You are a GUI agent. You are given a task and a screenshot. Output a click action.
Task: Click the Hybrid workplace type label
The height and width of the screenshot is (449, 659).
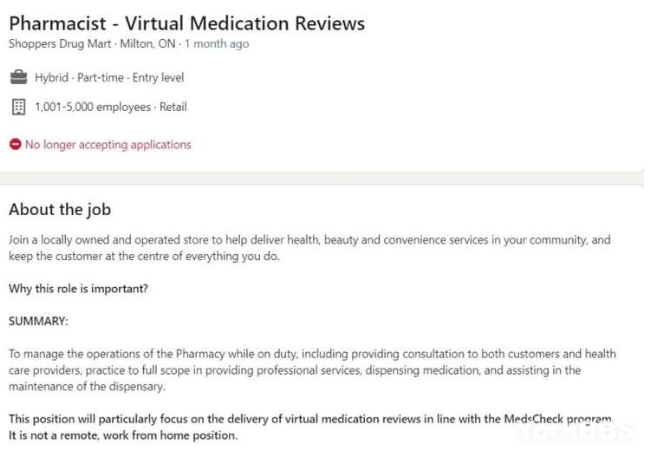point(51,78)
